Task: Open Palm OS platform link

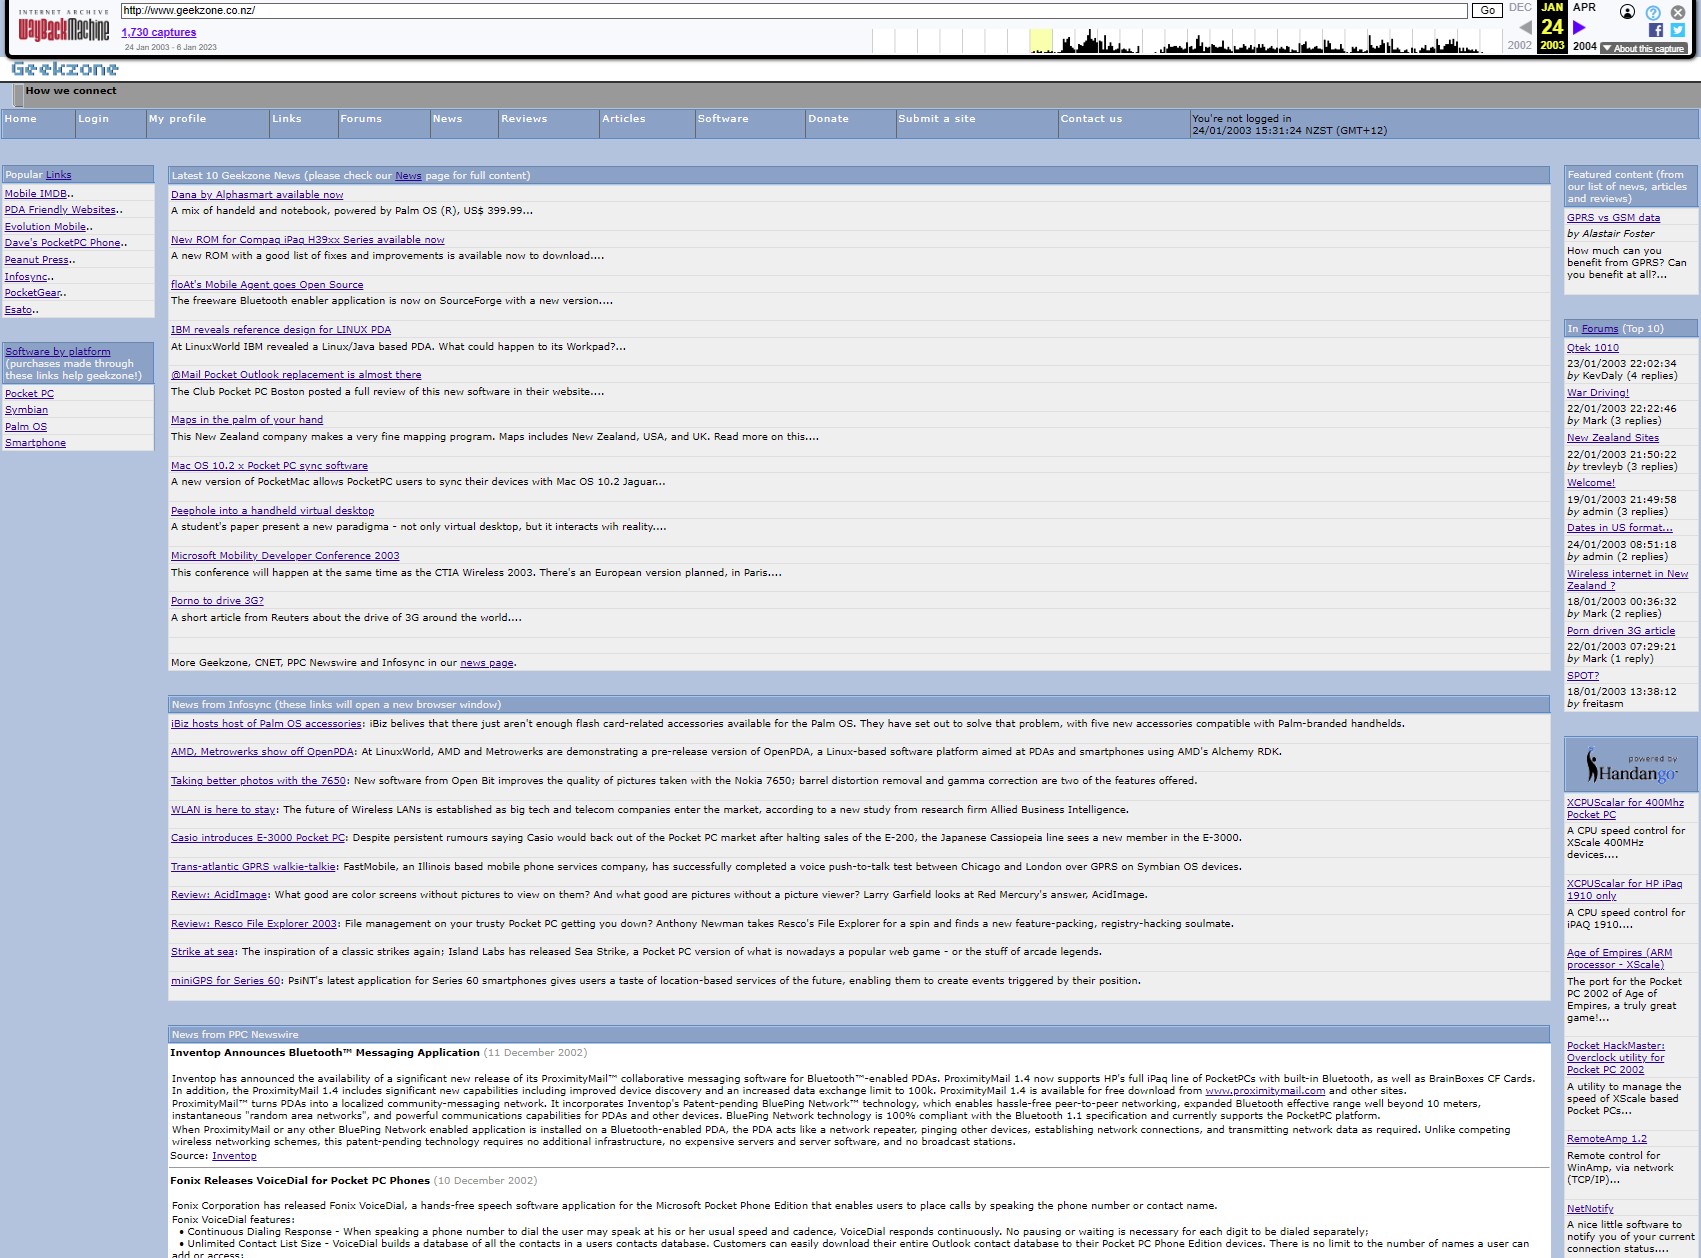Action: (x=26, y=427)
